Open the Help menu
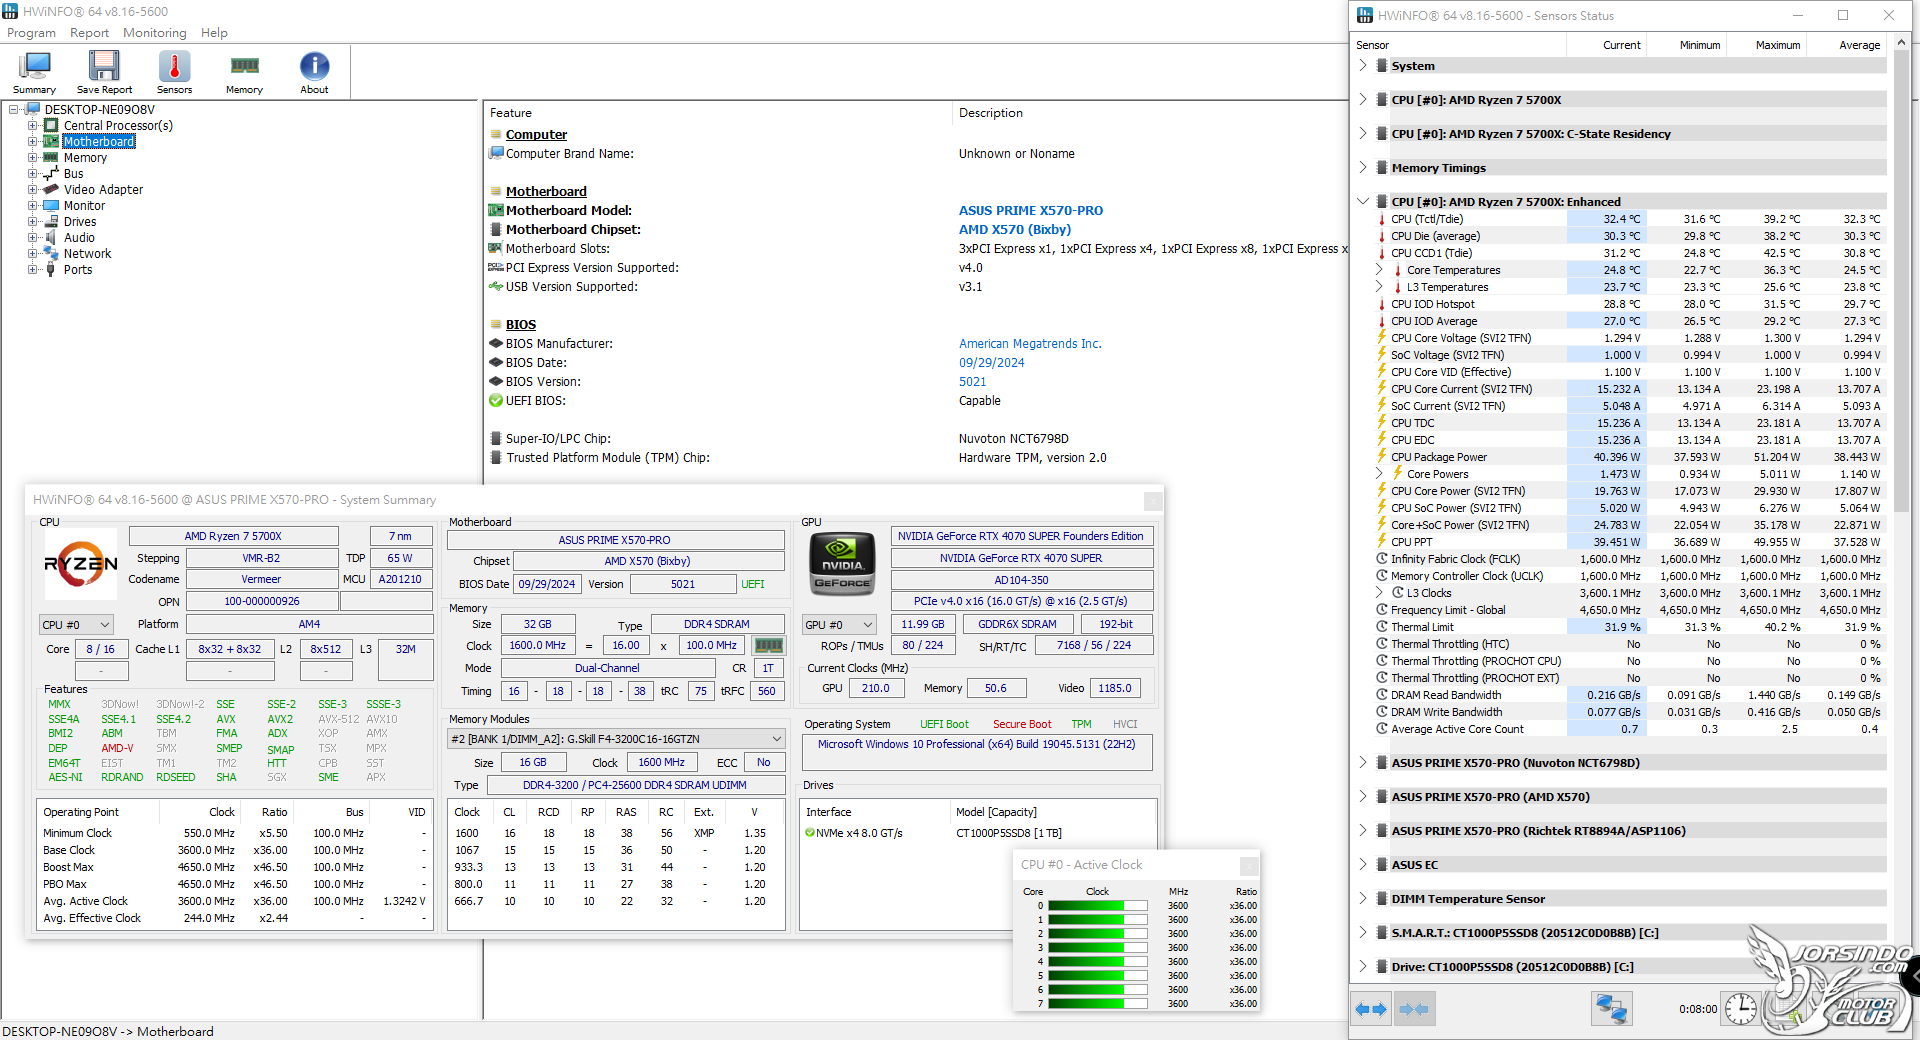This screenshot has width=1920, height=1040. 214,33
